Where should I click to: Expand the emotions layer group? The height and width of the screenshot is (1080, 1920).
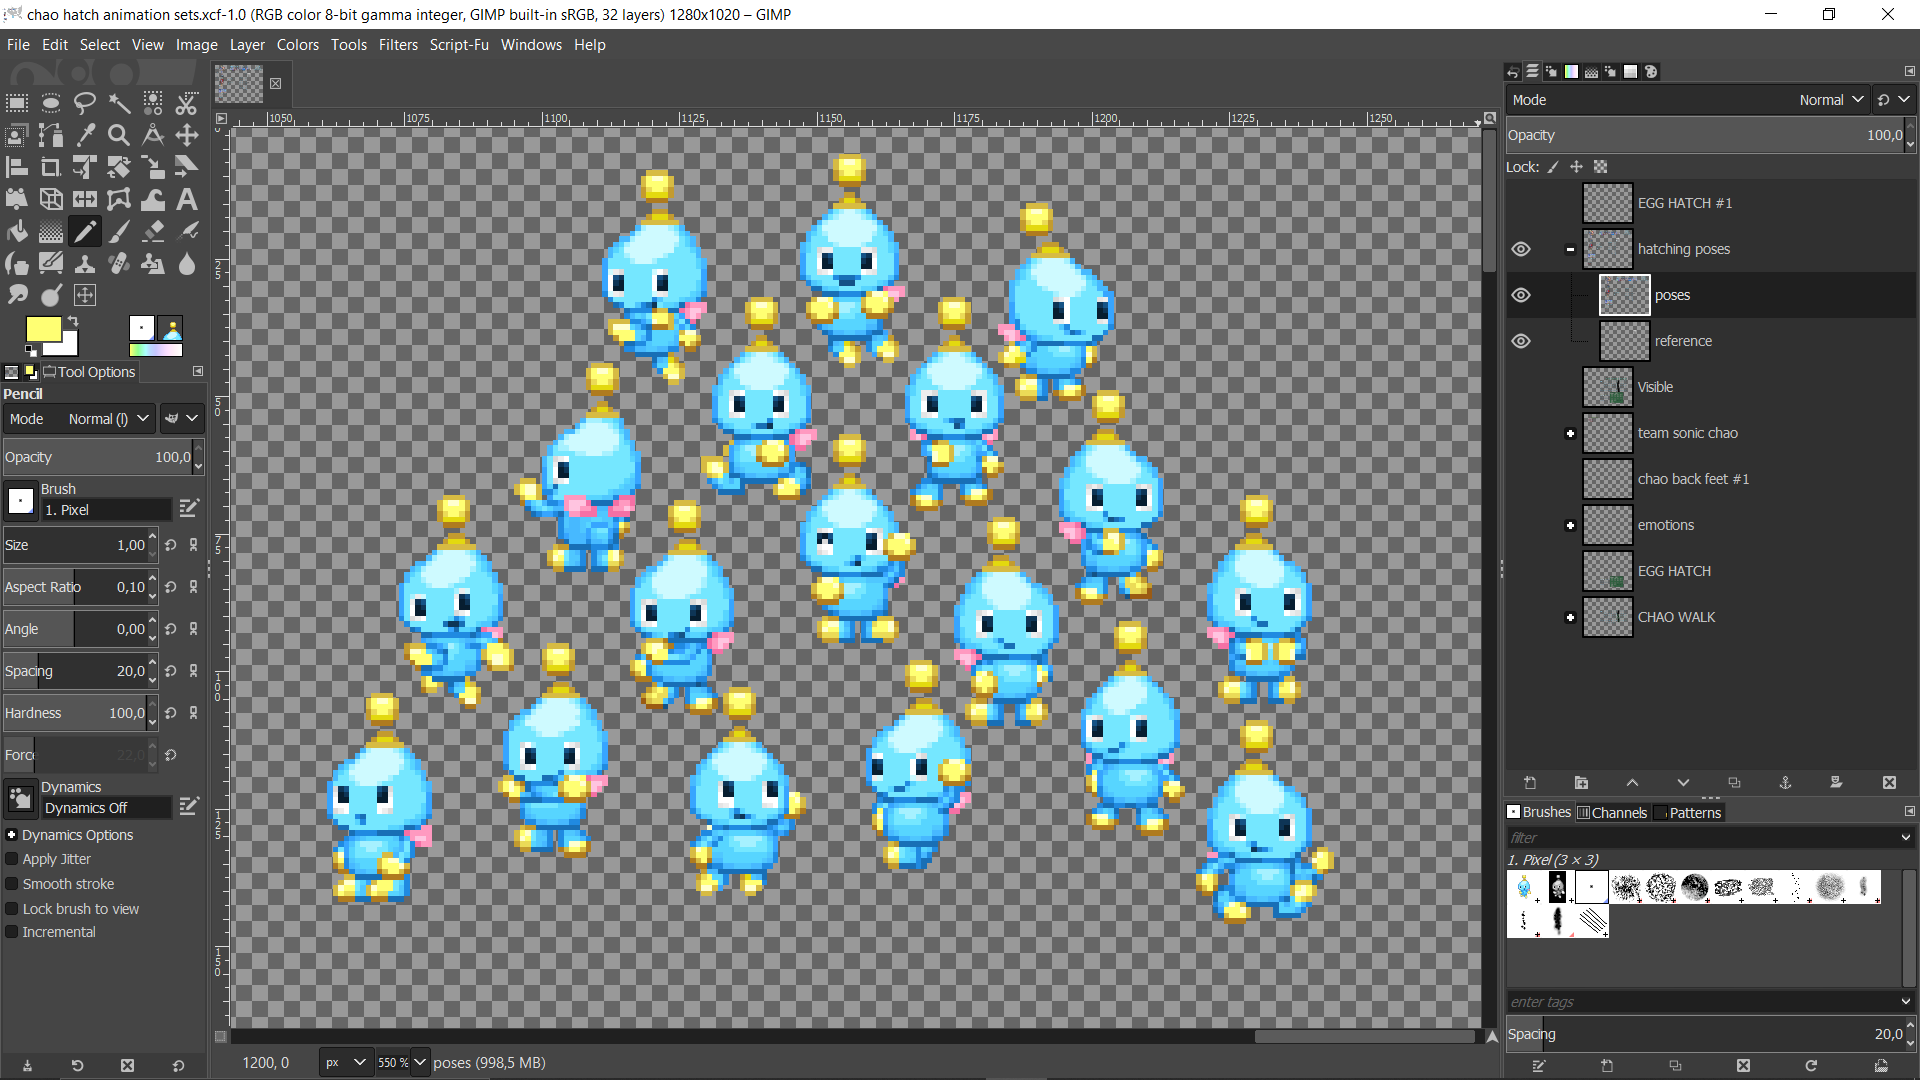1570,525
